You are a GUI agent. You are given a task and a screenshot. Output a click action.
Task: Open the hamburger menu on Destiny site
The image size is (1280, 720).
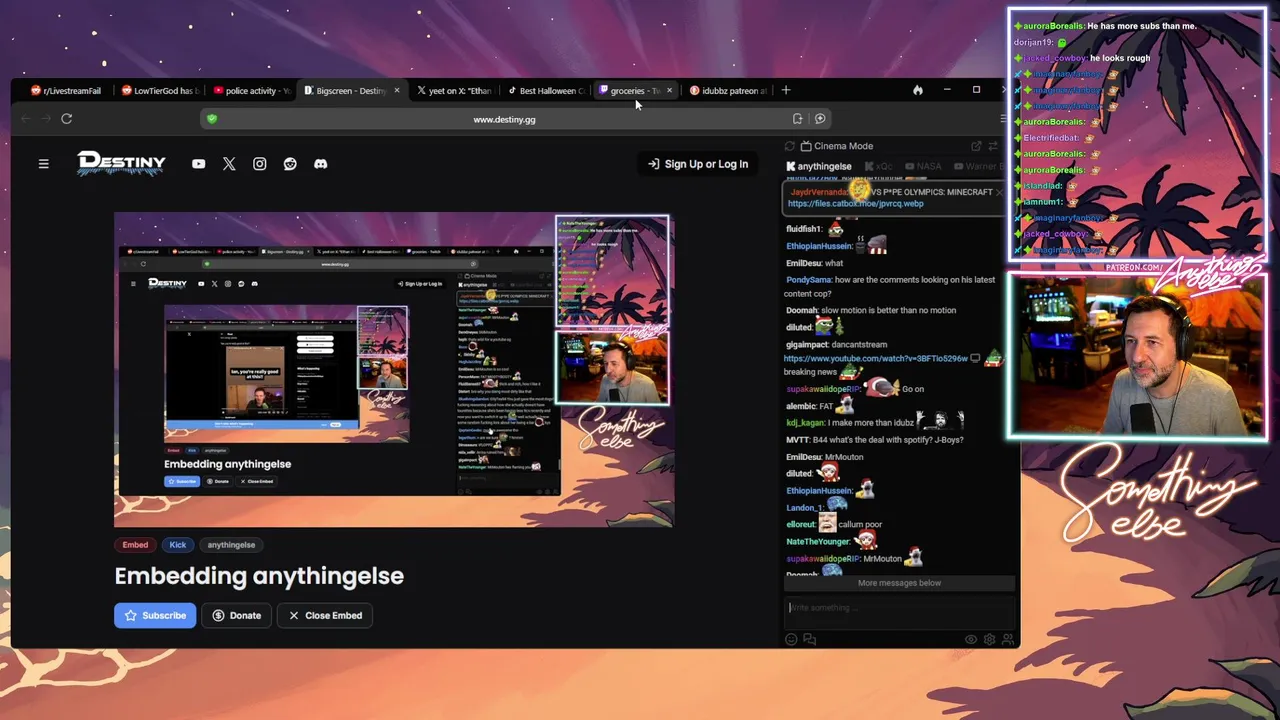pyautogui.click(x=43, y=164)
